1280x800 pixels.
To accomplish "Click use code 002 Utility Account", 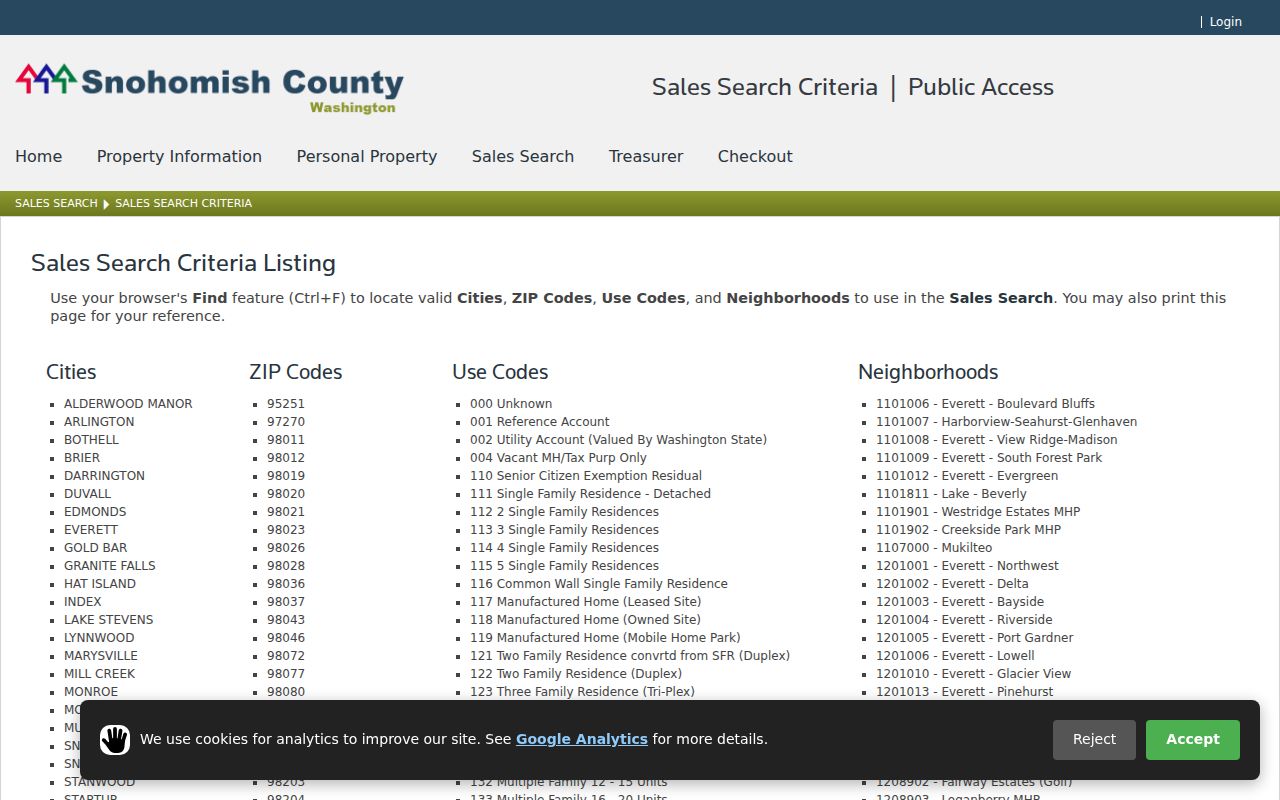I will [618, 440].
